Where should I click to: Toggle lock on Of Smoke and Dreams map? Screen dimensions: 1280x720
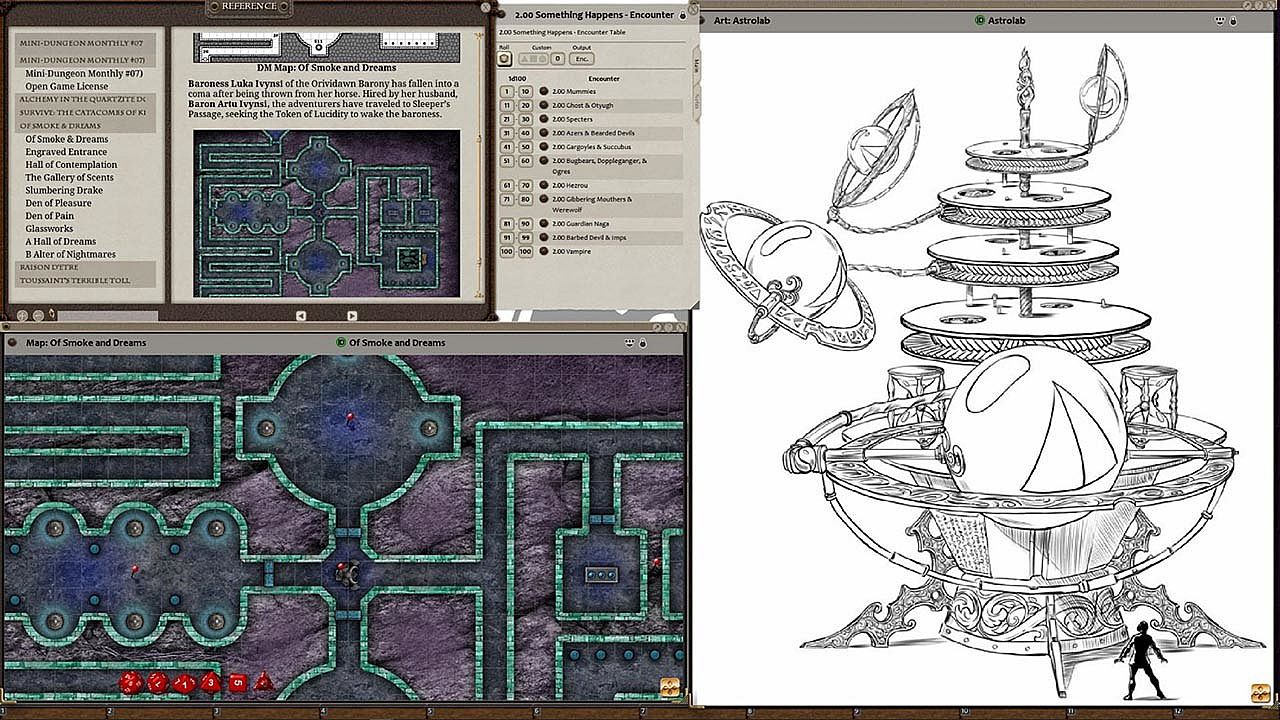point(643,343)
